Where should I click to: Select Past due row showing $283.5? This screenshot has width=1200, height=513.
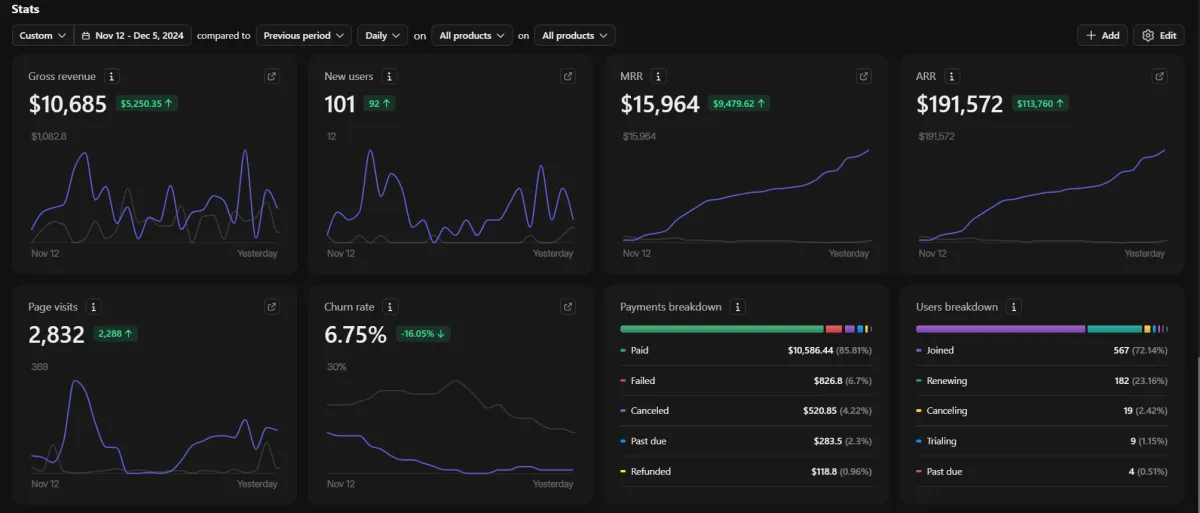tap(746, 441)
